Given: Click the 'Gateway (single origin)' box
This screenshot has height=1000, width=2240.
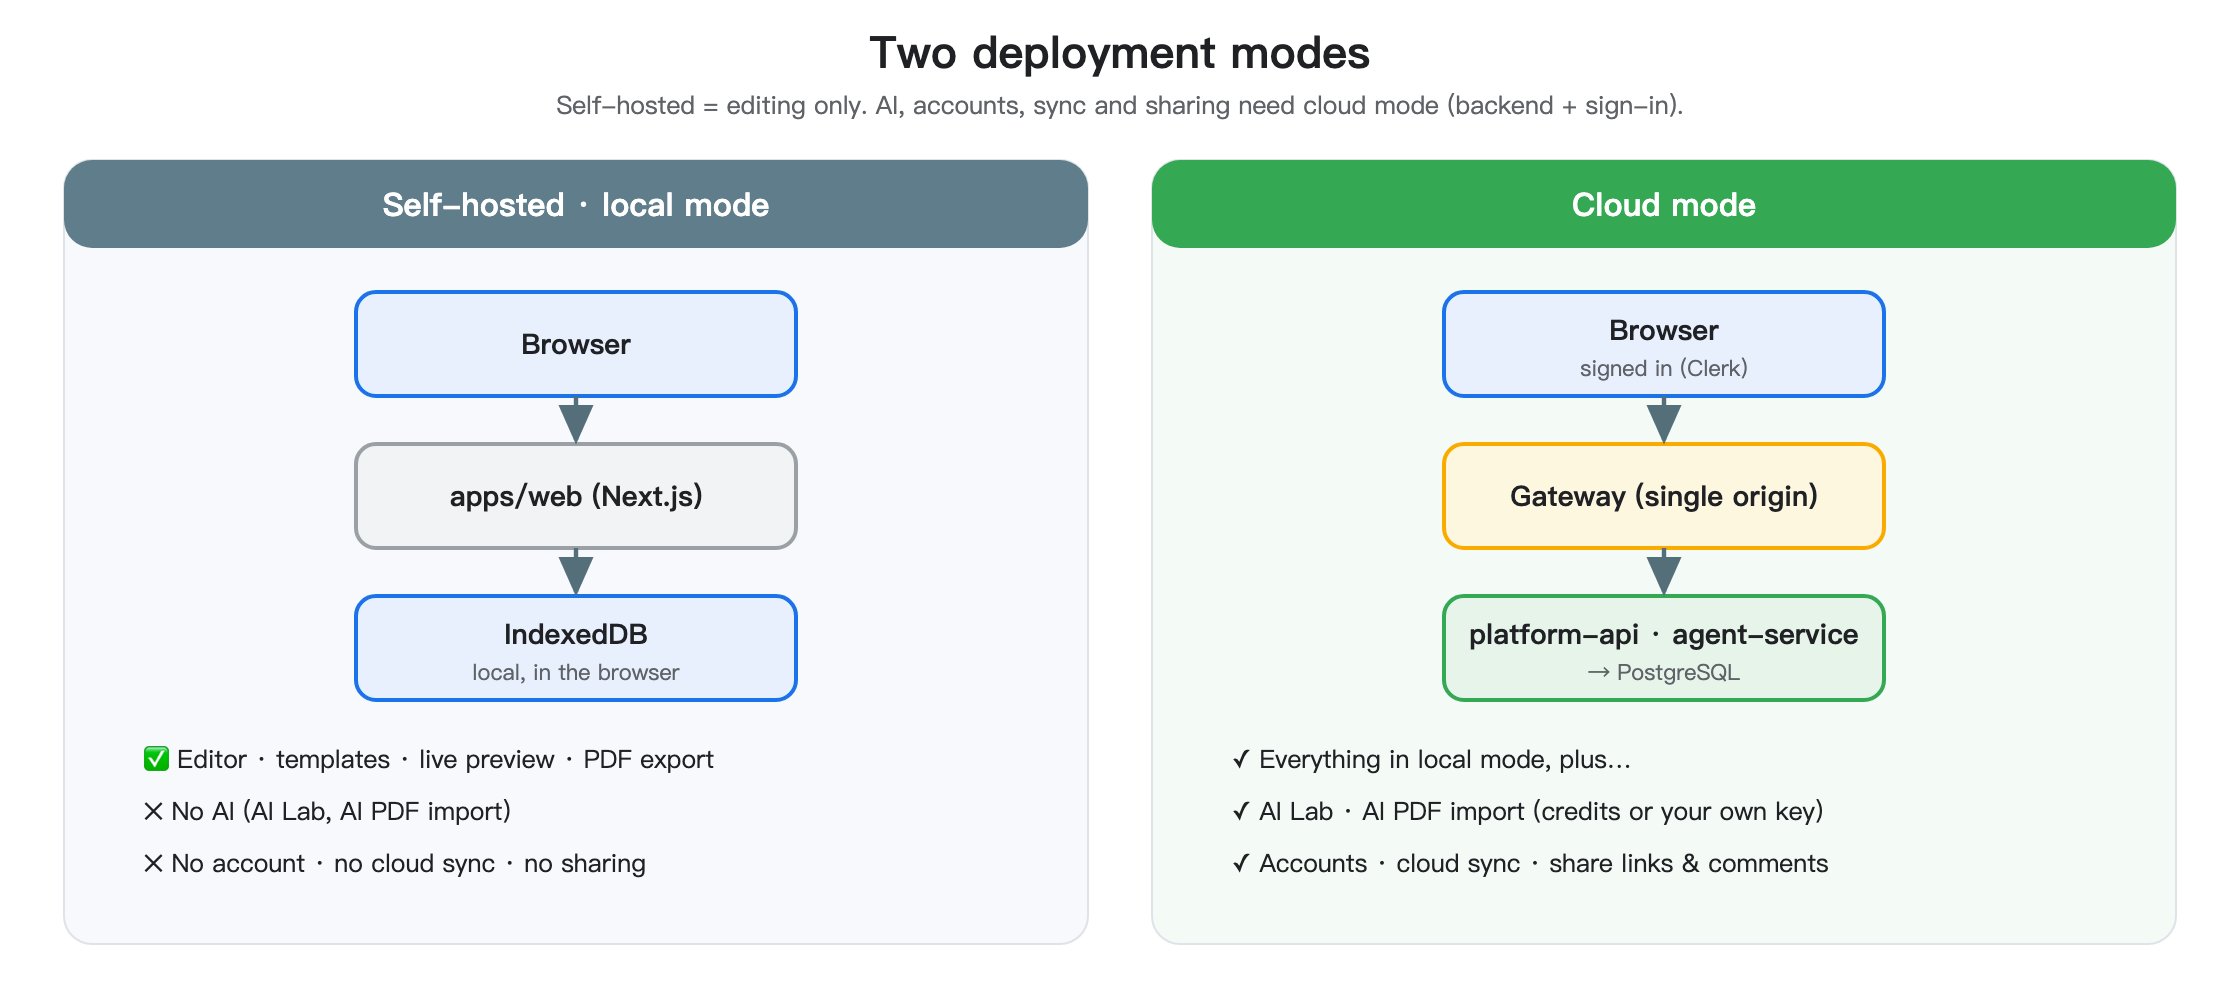Looking at the screenshot, I should point(1664,496).
